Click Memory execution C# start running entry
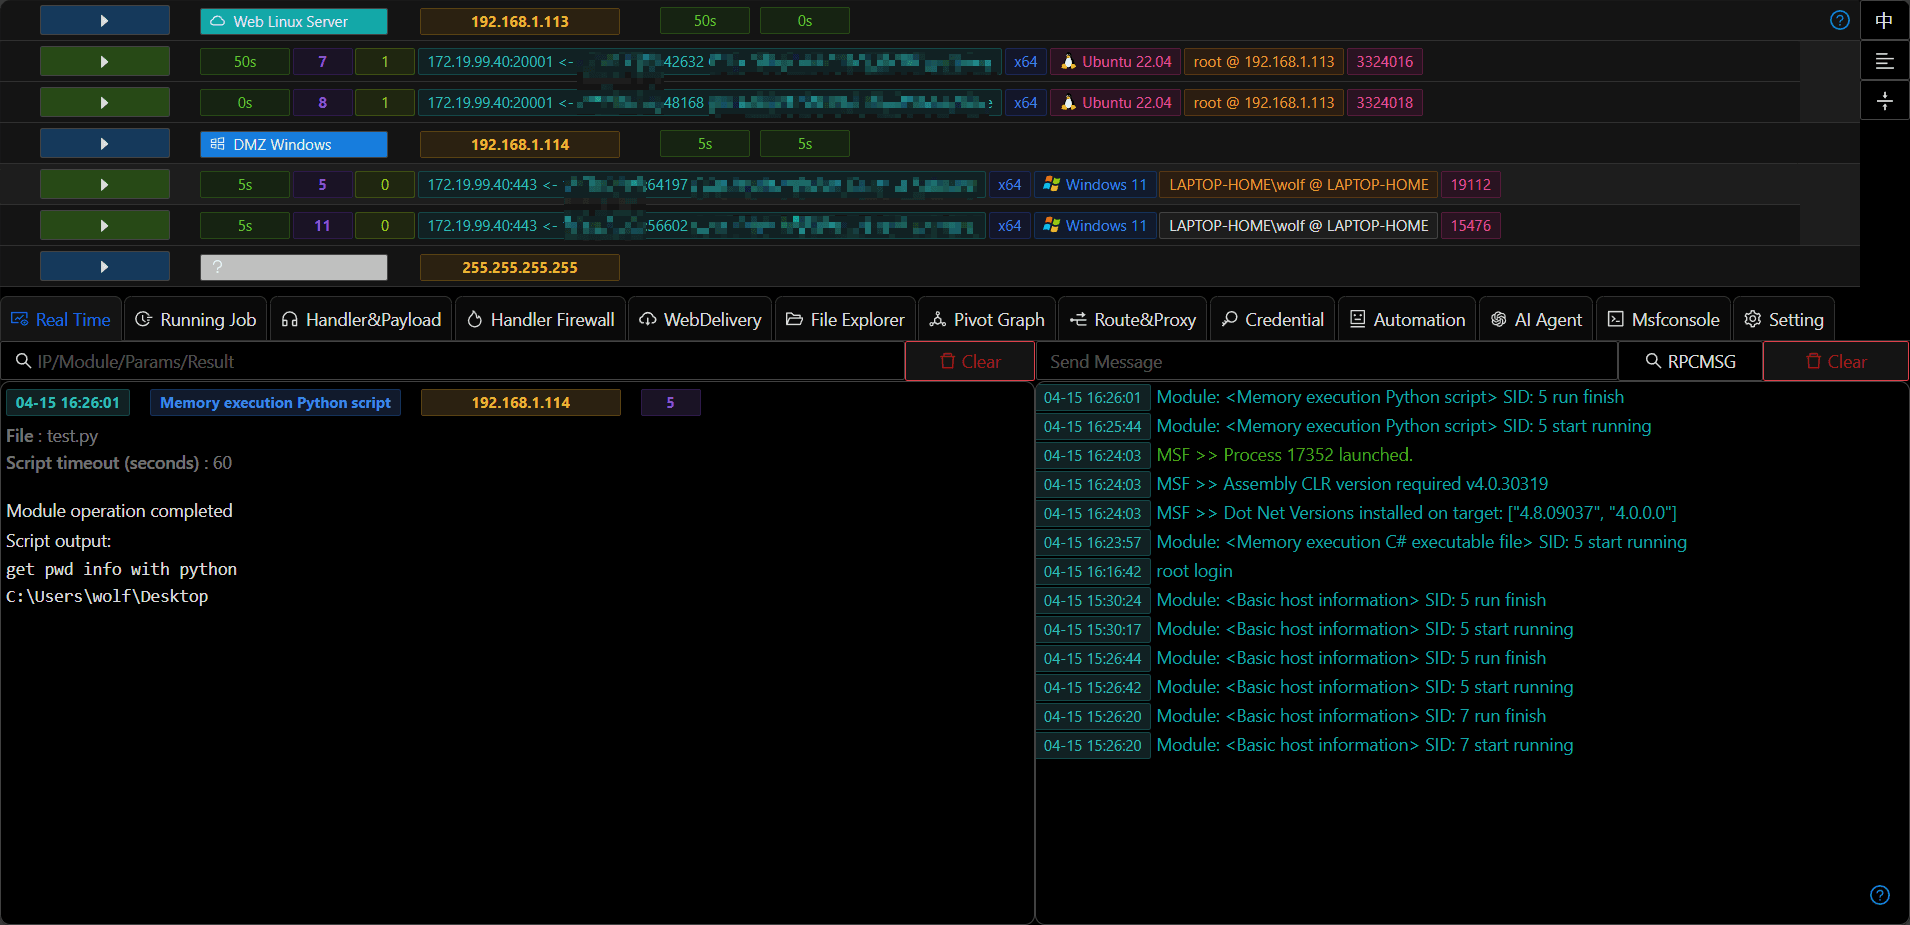Screen dimensions: 1910x925 [x=1421, y=542]
